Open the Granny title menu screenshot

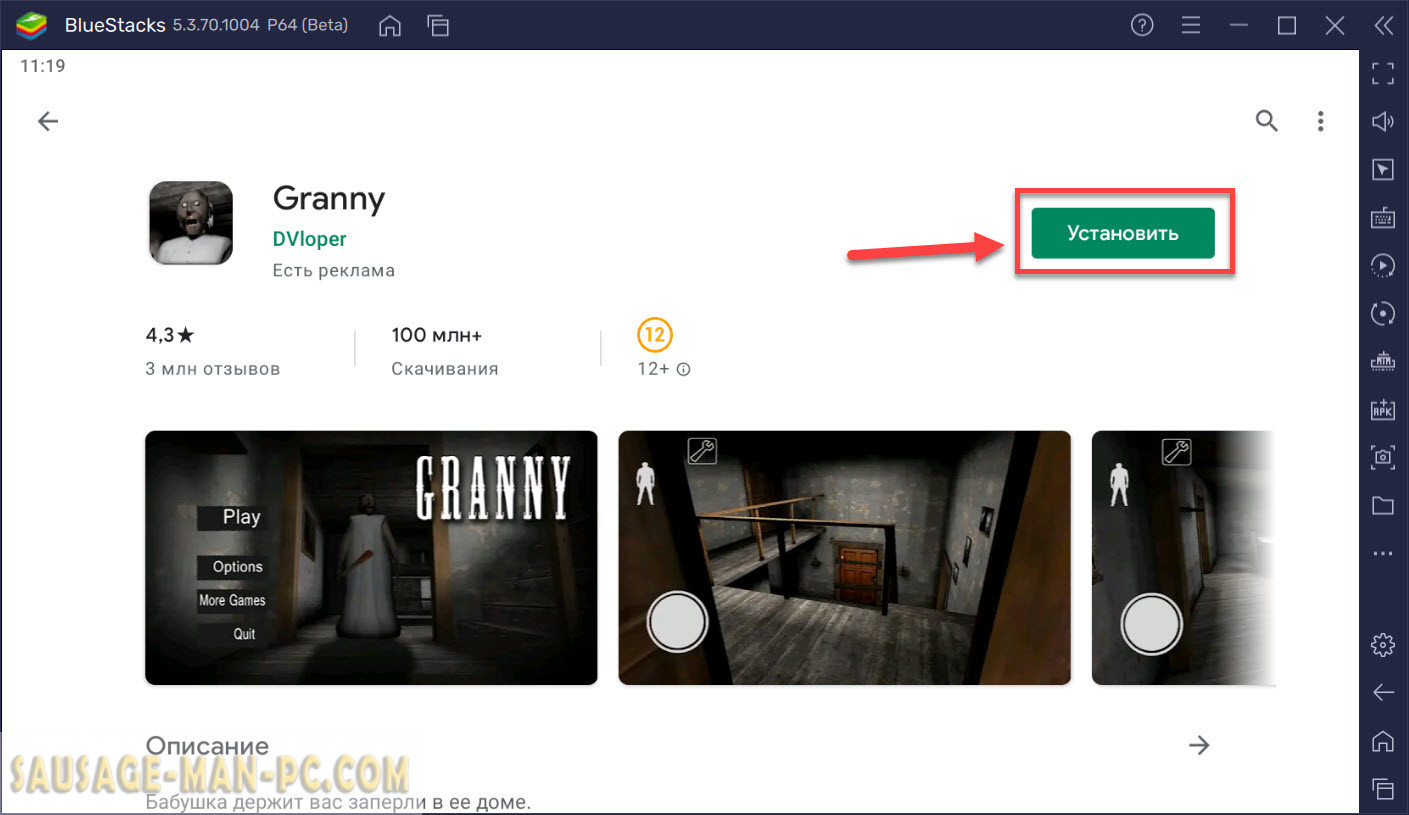tap(371, 558)
